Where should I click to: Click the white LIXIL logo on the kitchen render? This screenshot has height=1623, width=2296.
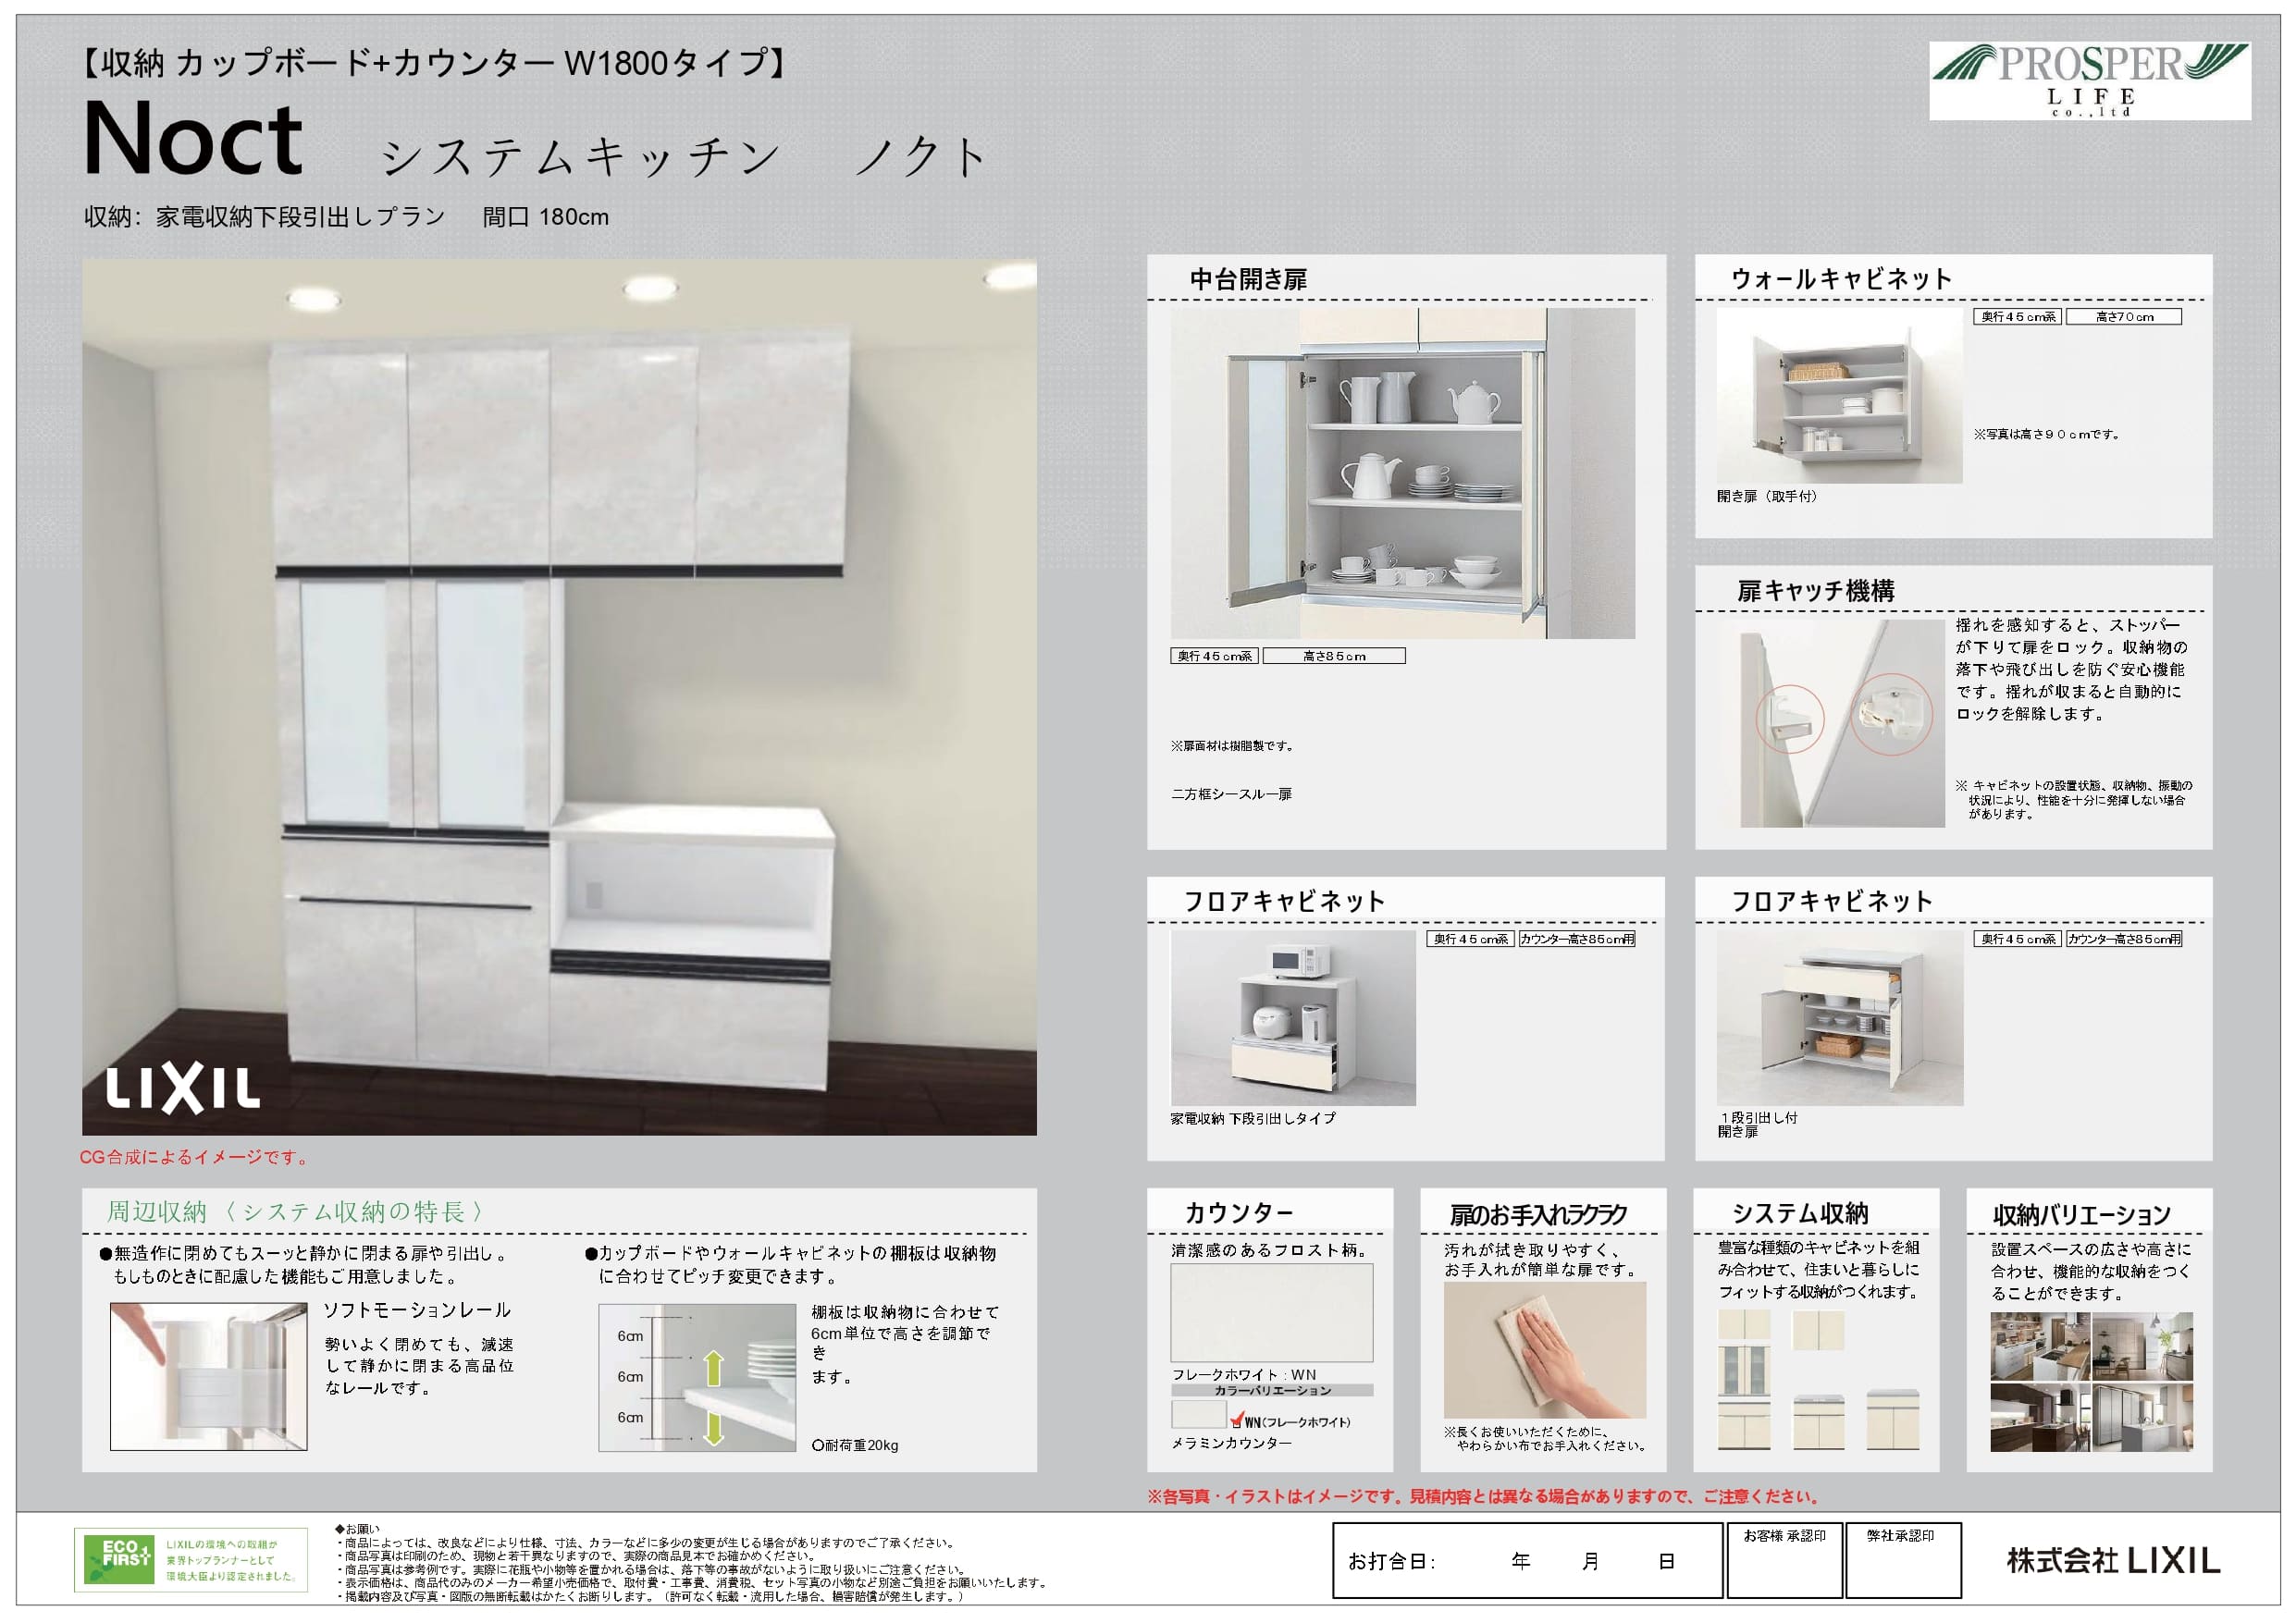[183, 1089]
